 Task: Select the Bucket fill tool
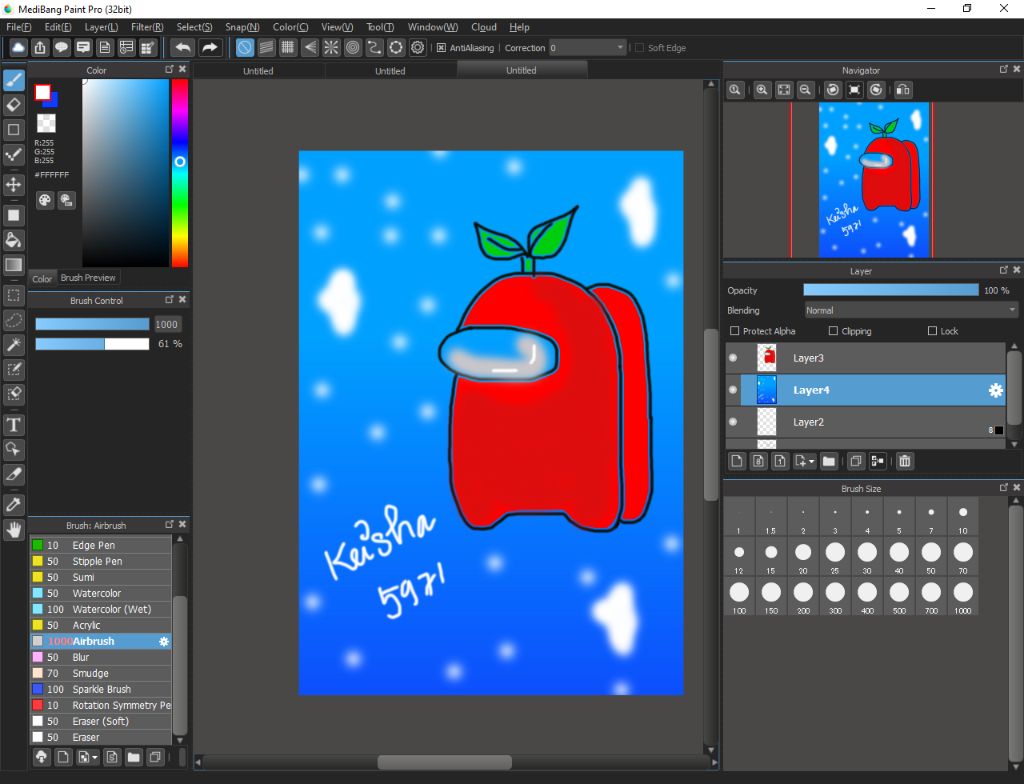(x=14, y=240)
